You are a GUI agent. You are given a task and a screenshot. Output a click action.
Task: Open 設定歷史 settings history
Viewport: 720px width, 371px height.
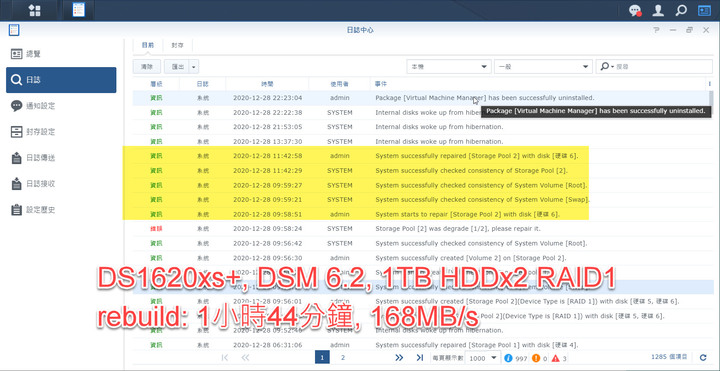pyautogui.click(x=61, y=210)
